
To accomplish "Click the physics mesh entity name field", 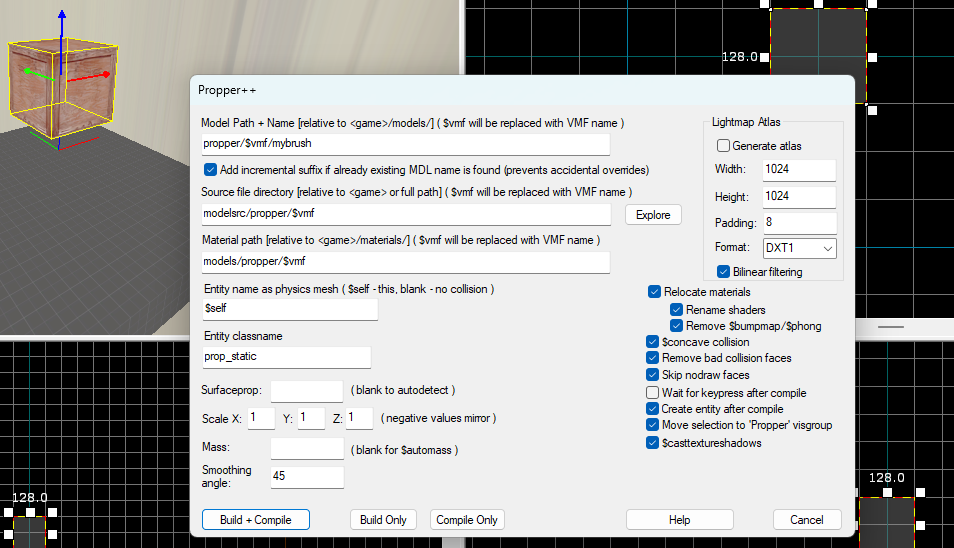I will pos(290,308).
